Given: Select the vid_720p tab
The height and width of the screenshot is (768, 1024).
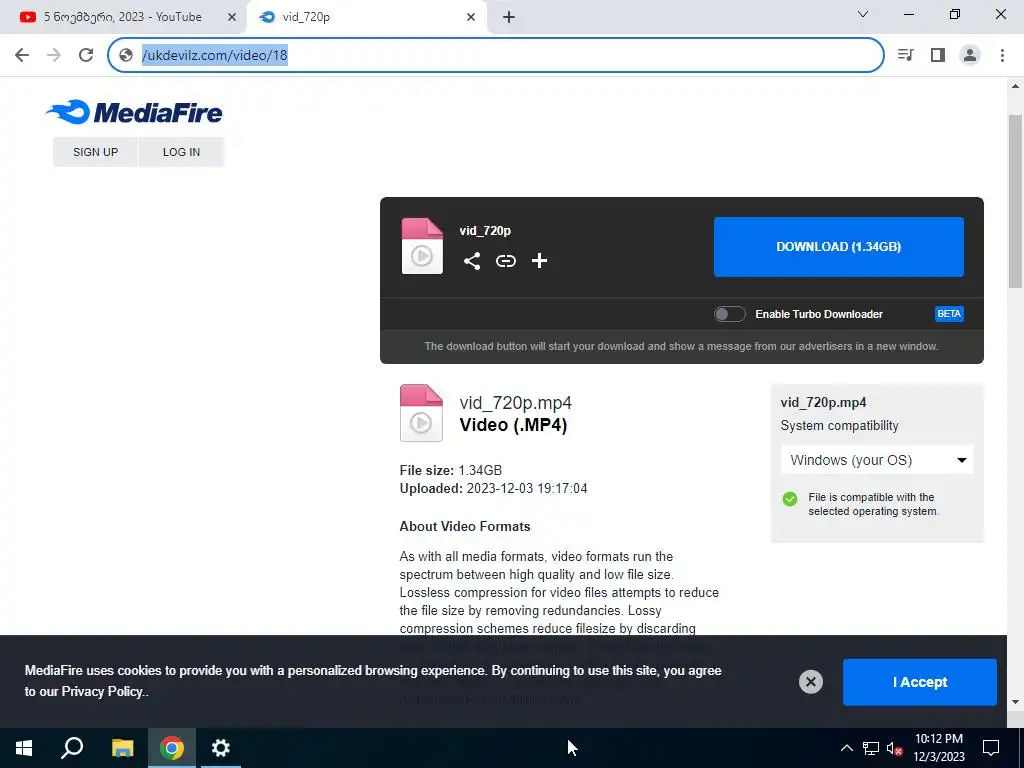Looking at the screenshot, I should coord(366,17).
